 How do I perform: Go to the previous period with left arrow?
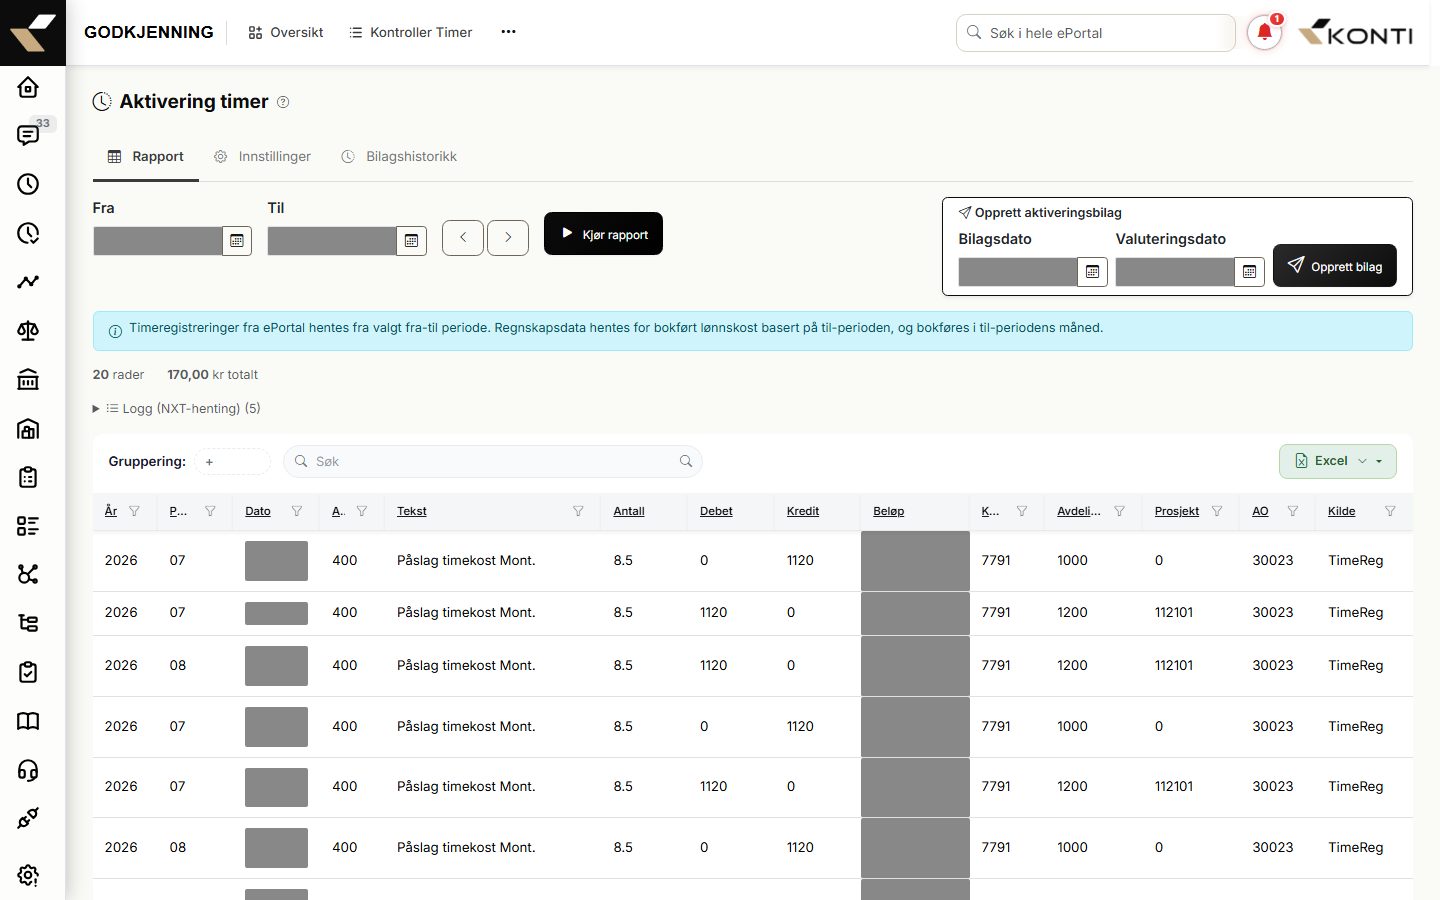463,238
